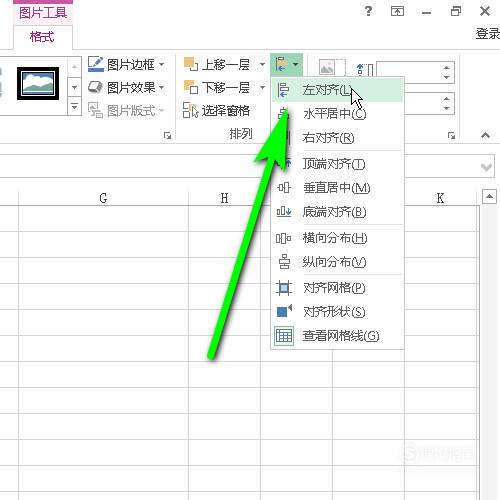Decrease picture height with stepper down

(x=447, y=77)
